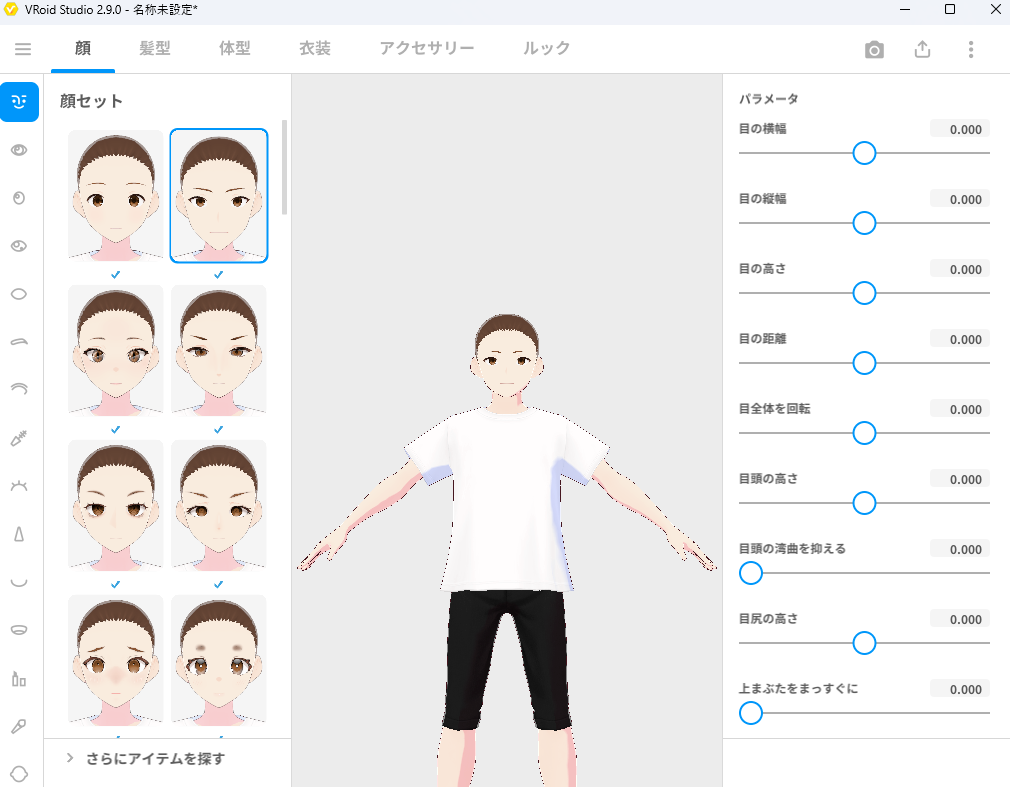Open the three-dot more options menu
The height and width of the screenshot is (787, 1010).
(x=970, y=50)
